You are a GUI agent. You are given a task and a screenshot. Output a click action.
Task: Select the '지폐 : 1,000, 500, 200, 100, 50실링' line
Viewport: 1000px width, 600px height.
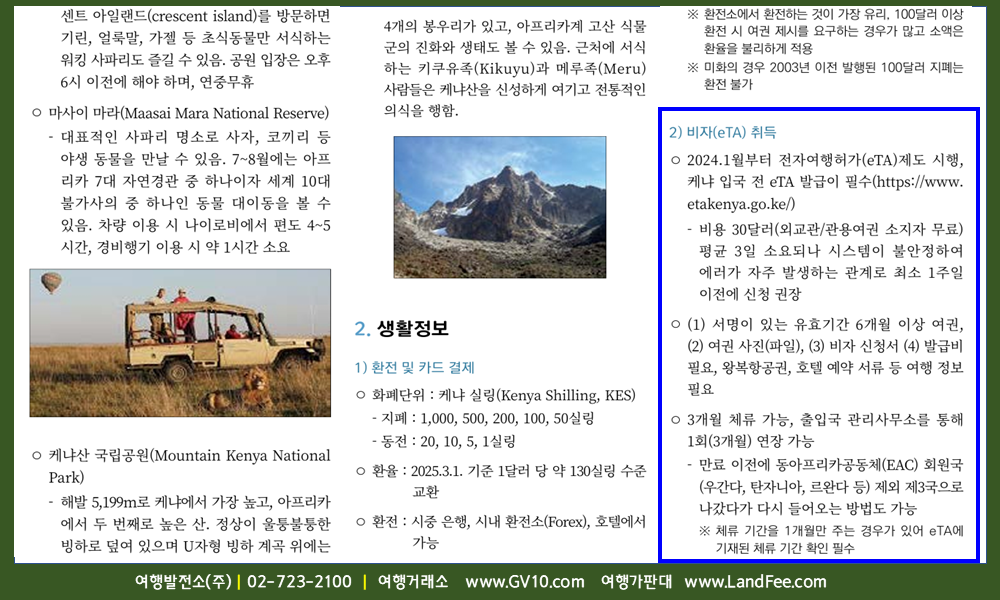pos(483,418)
